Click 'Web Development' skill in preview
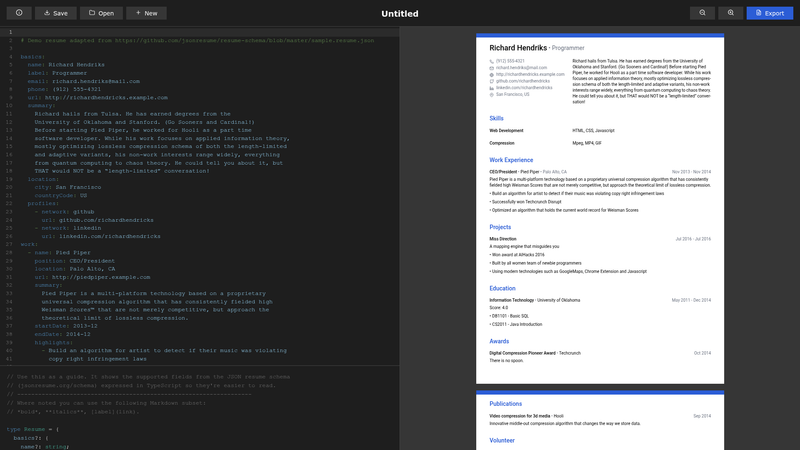 point(506,131)
